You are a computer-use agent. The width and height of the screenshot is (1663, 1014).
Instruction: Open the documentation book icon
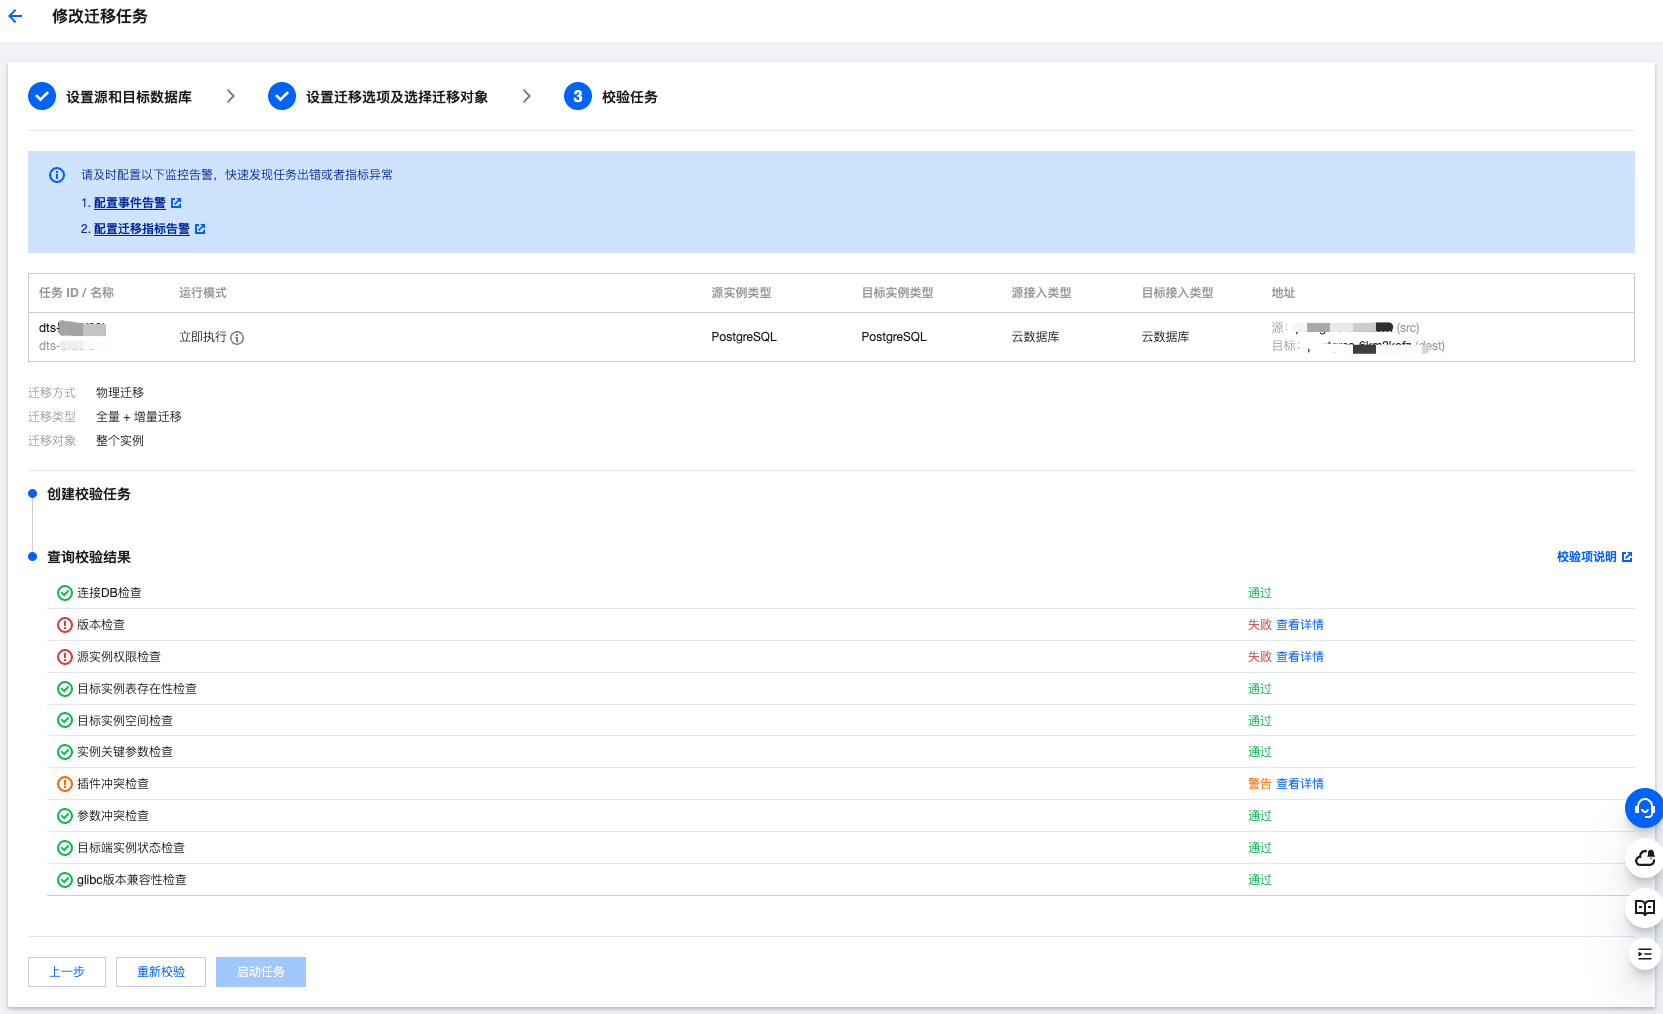1644,907
